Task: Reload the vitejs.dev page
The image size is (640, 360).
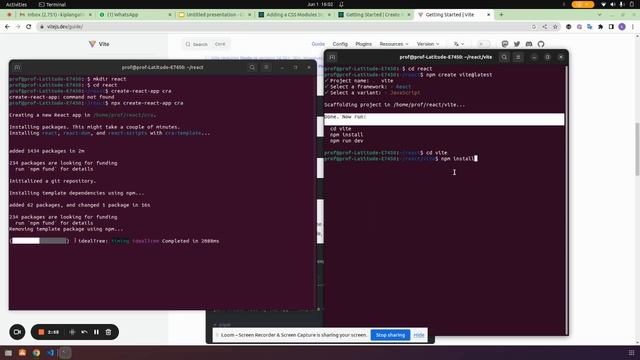Action: (29, 27)
